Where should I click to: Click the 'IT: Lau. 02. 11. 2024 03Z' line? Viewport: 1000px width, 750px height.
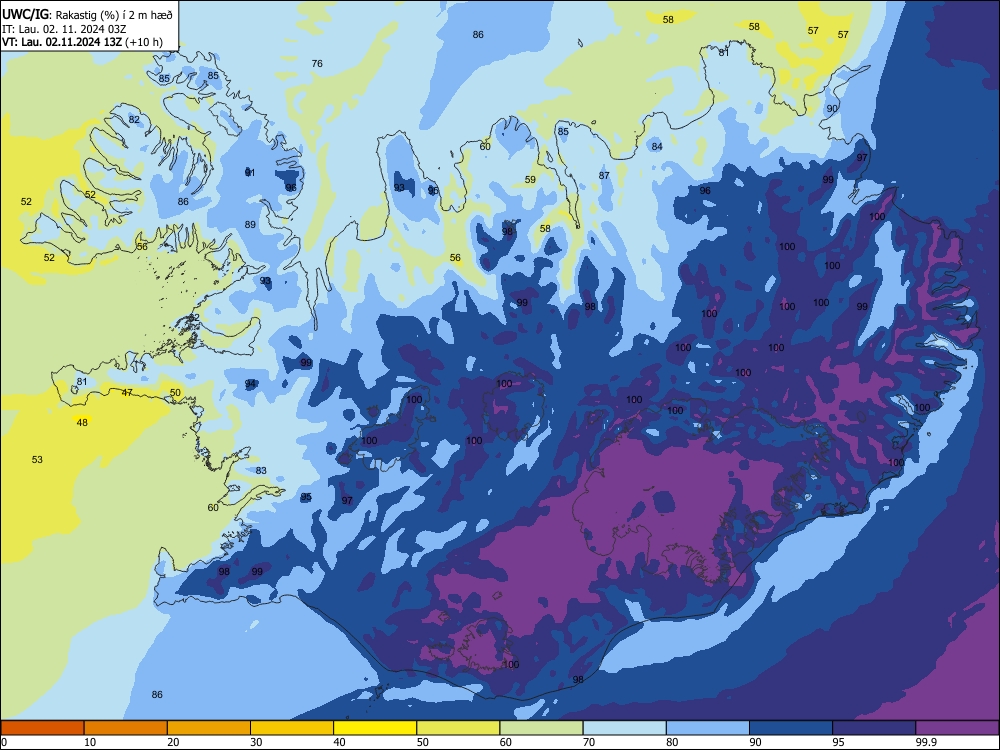(64, 29)
